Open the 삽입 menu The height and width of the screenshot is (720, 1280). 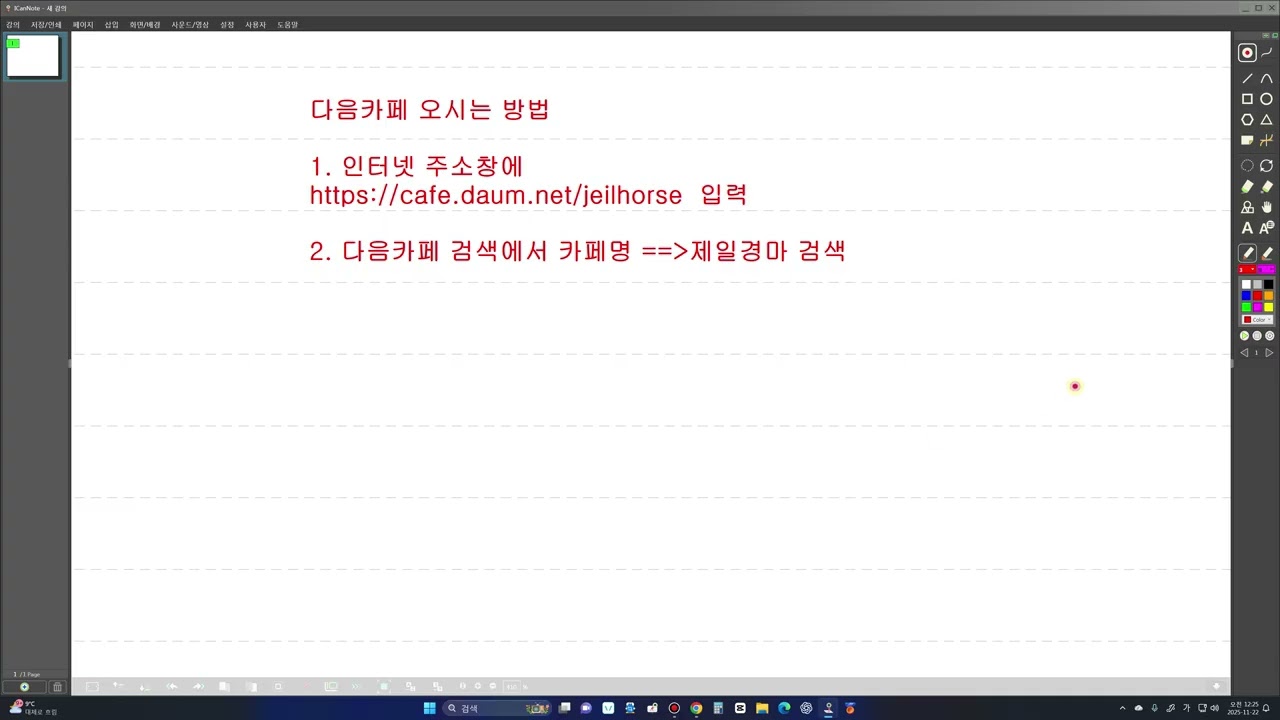[111, 24]
